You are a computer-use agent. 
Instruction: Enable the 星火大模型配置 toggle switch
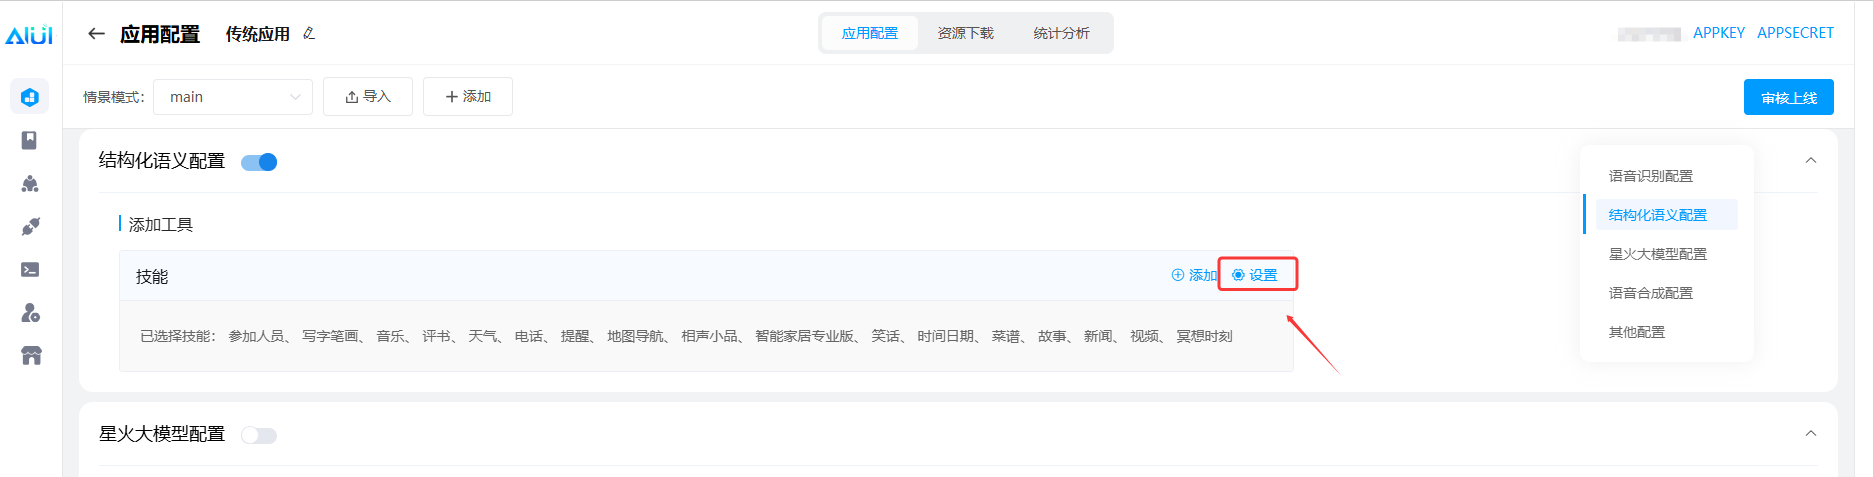tap(259, 435)
